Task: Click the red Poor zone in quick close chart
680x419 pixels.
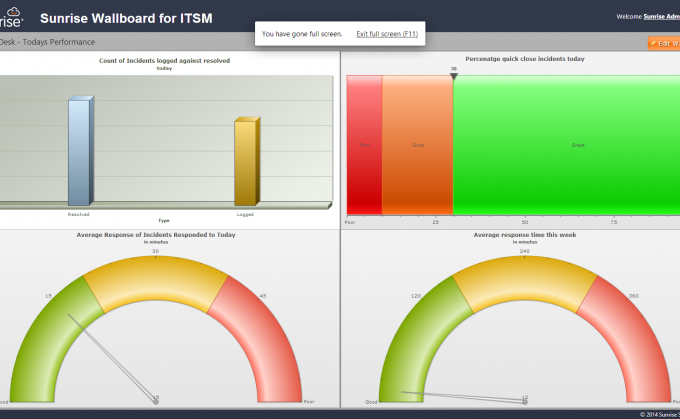Action: 364,145
